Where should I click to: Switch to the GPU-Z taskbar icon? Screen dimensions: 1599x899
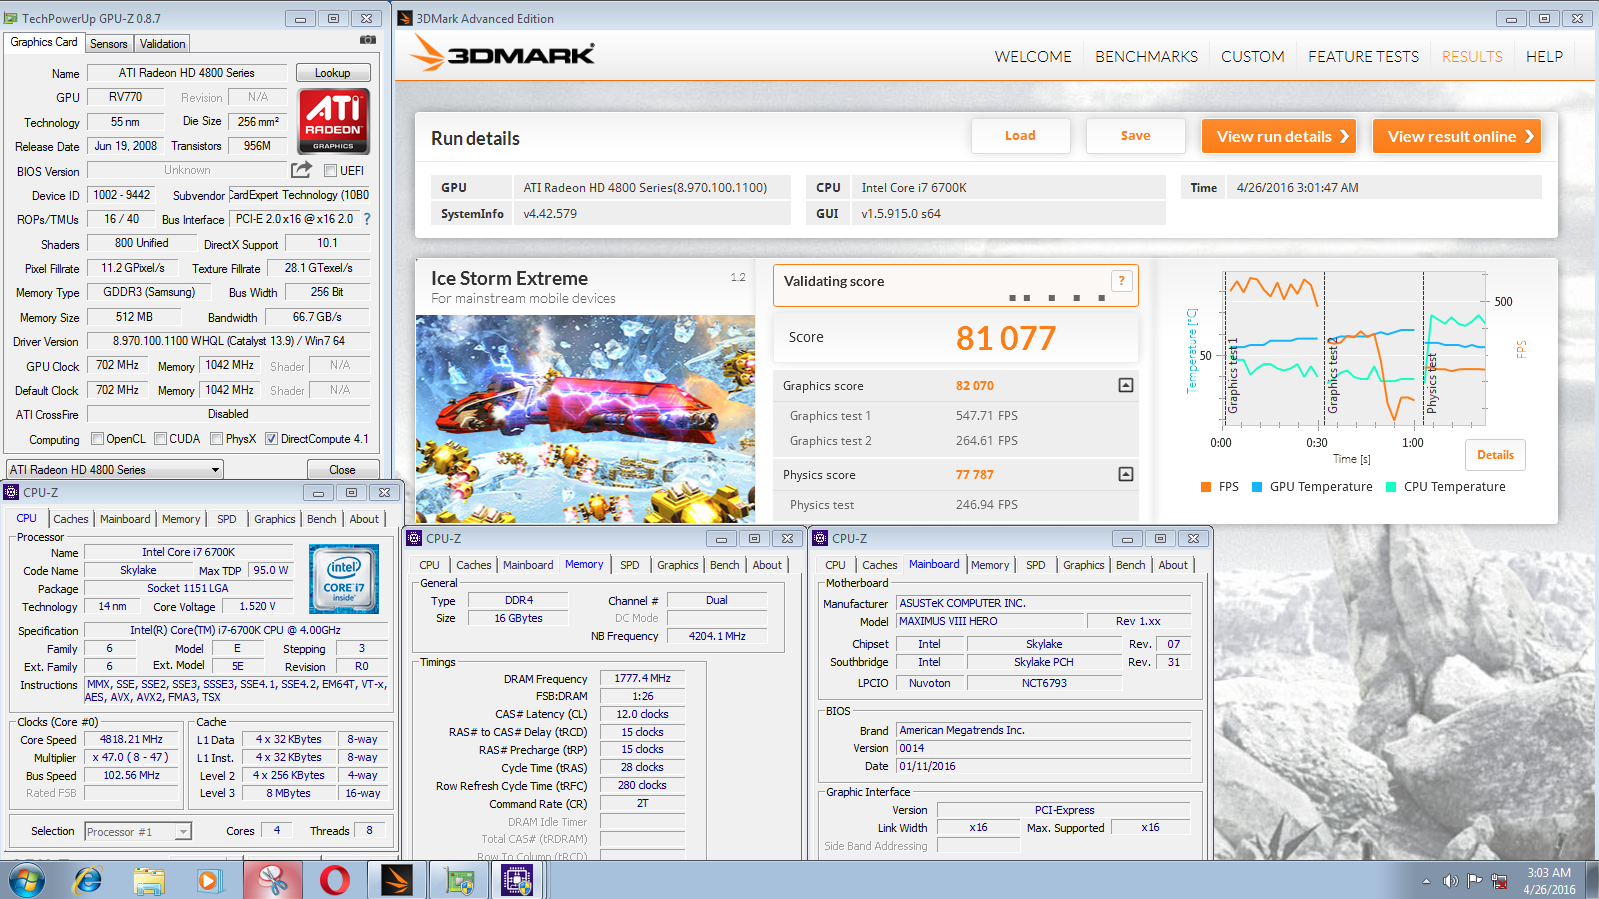pos(459,880)
